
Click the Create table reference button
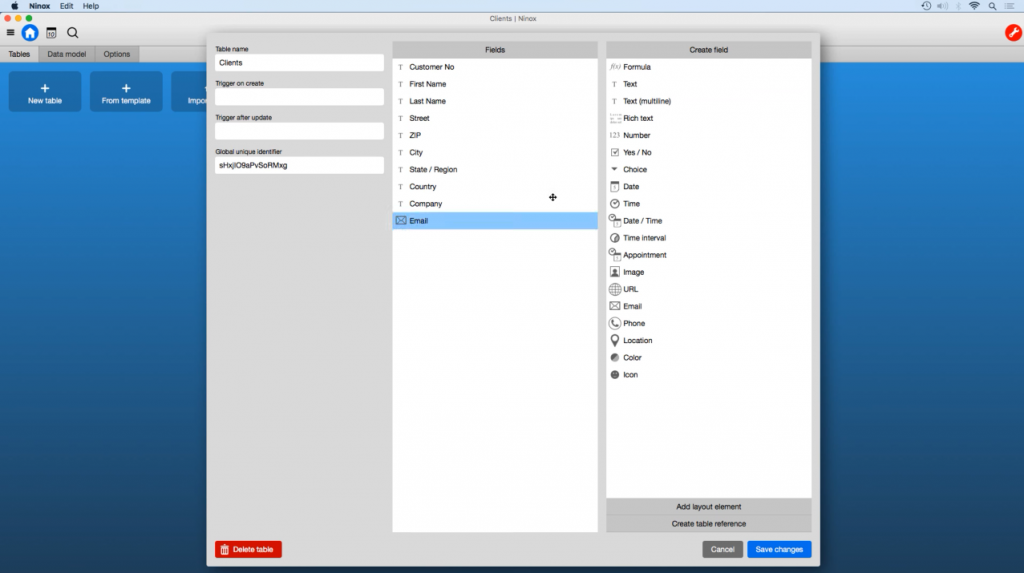(708, 523)
